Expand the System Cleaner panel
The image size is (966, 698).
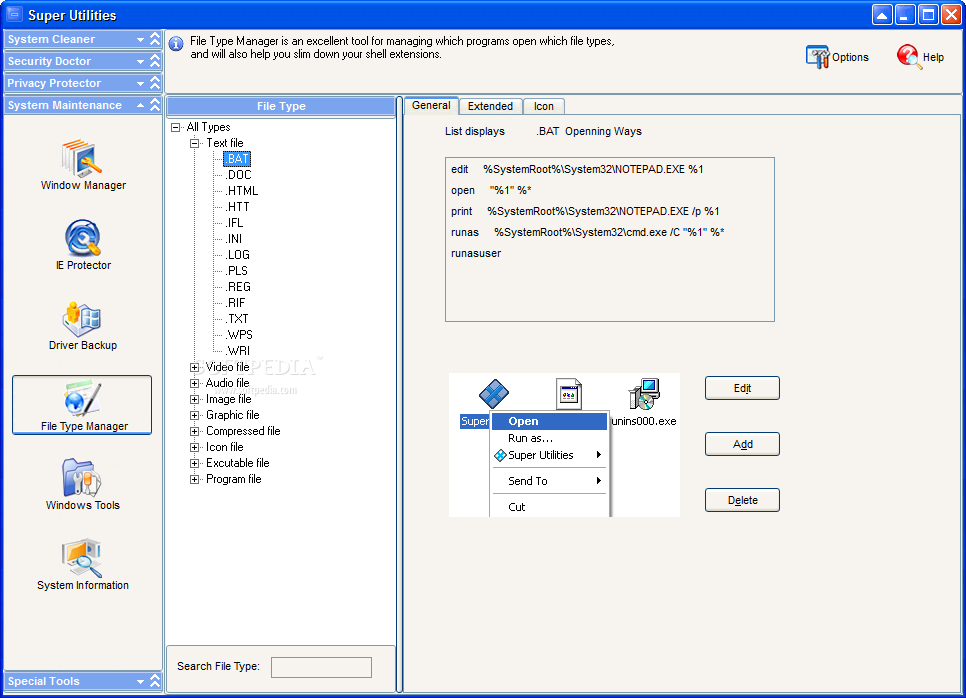[x=83, y=39]
